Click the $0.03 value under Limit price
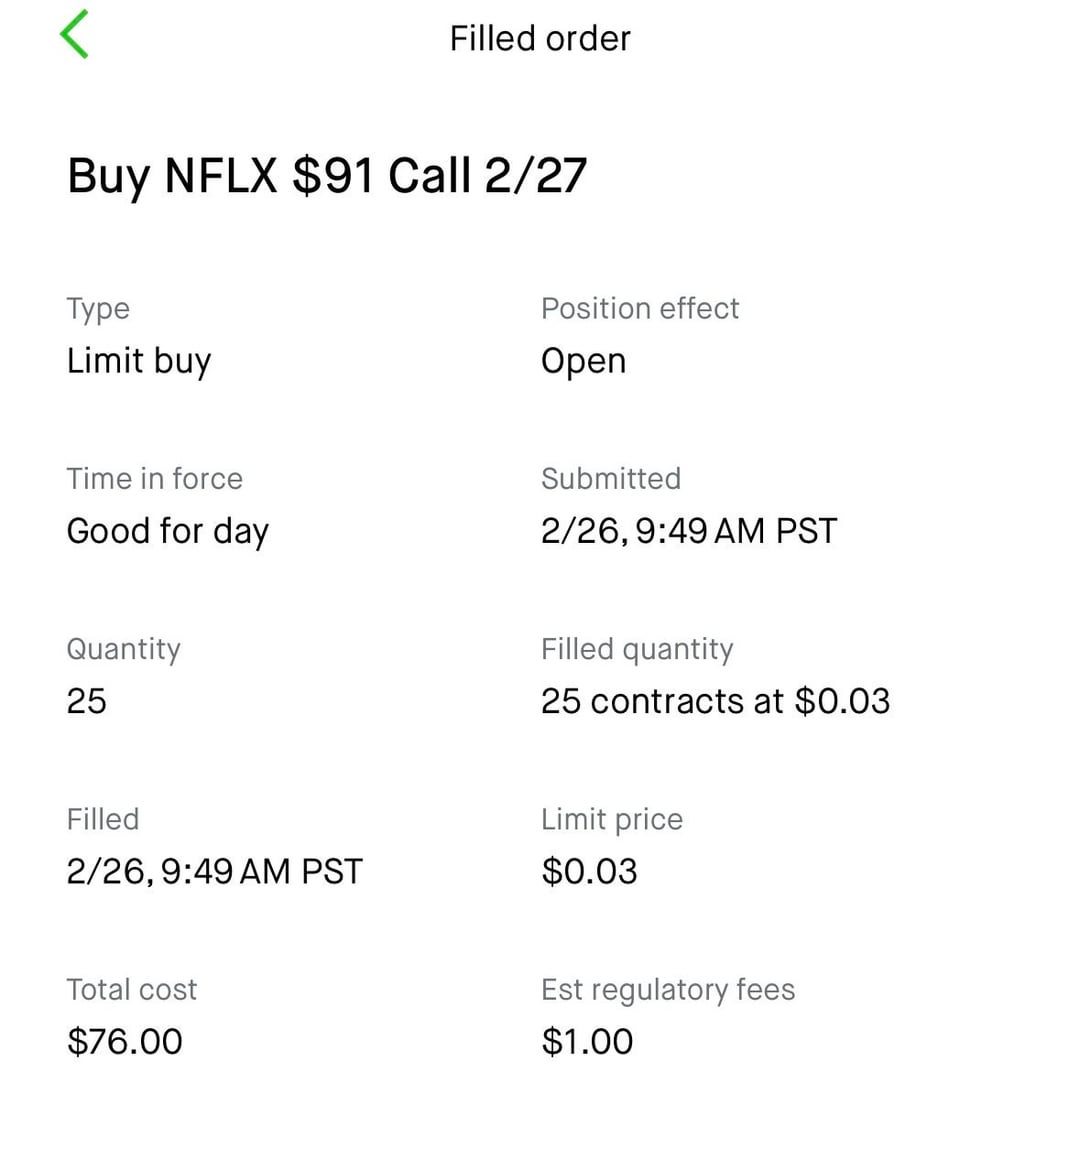This screenshot has width=1080, height=1159. (x=589, y=871)
